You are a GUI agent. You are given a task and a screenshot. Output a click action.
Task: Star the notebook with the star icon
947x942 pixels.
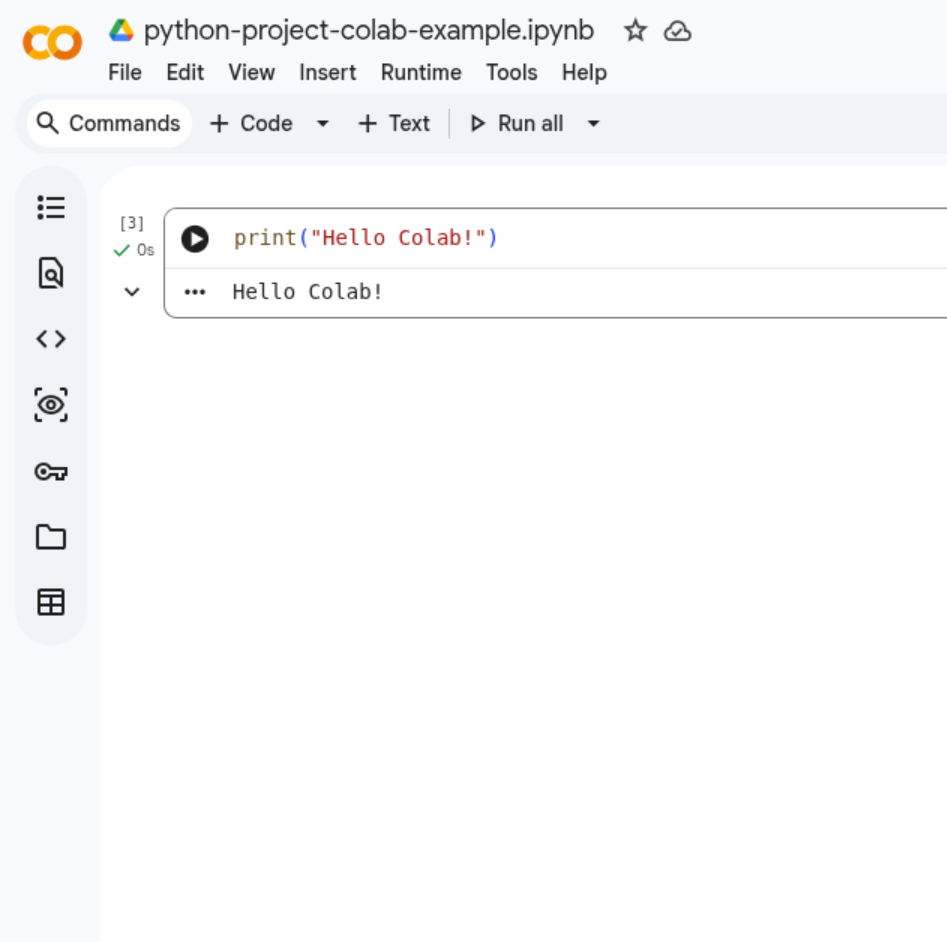click(x=635, y=30)
